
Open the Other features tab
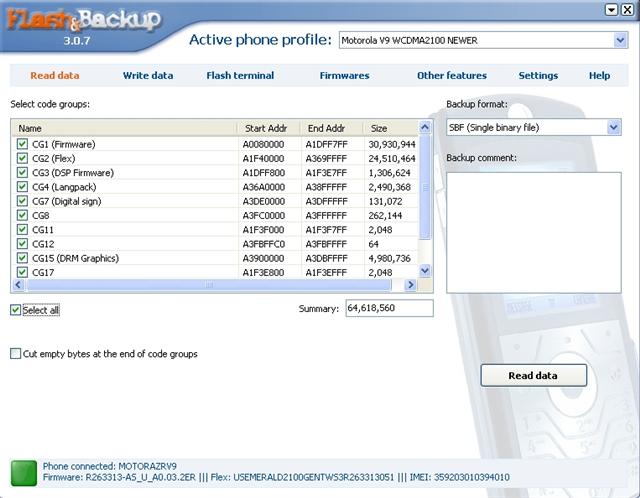[x=452, y=76]
